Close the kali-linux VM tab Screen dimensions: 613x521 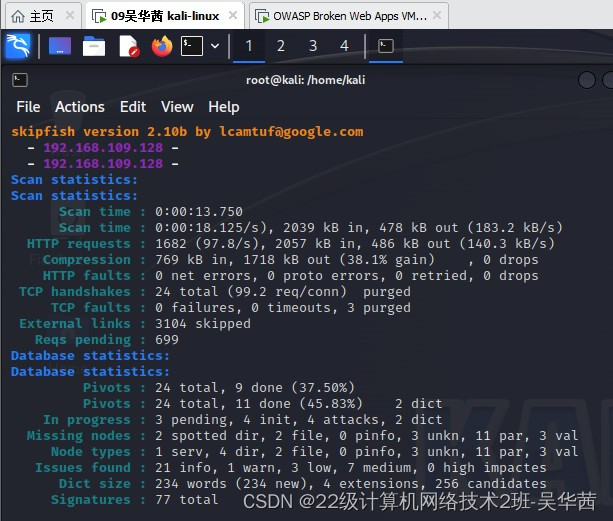coord(233,16)
